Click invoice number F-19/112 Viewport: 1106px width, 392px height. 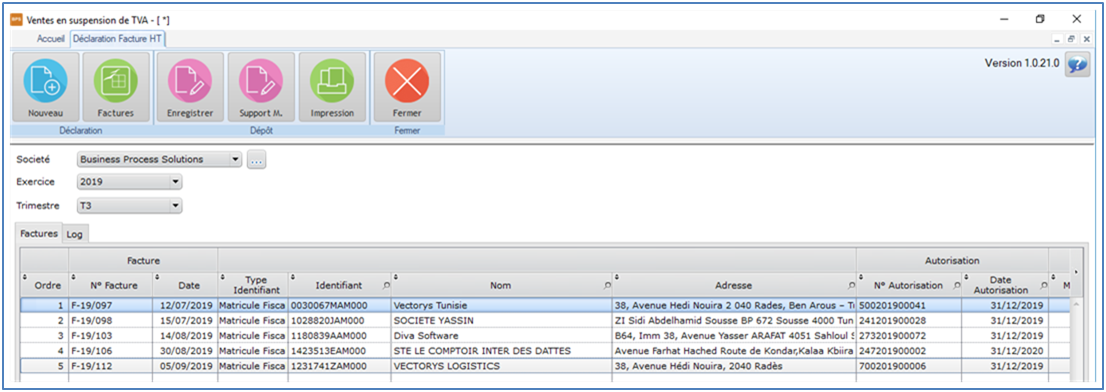pos(111,366)
